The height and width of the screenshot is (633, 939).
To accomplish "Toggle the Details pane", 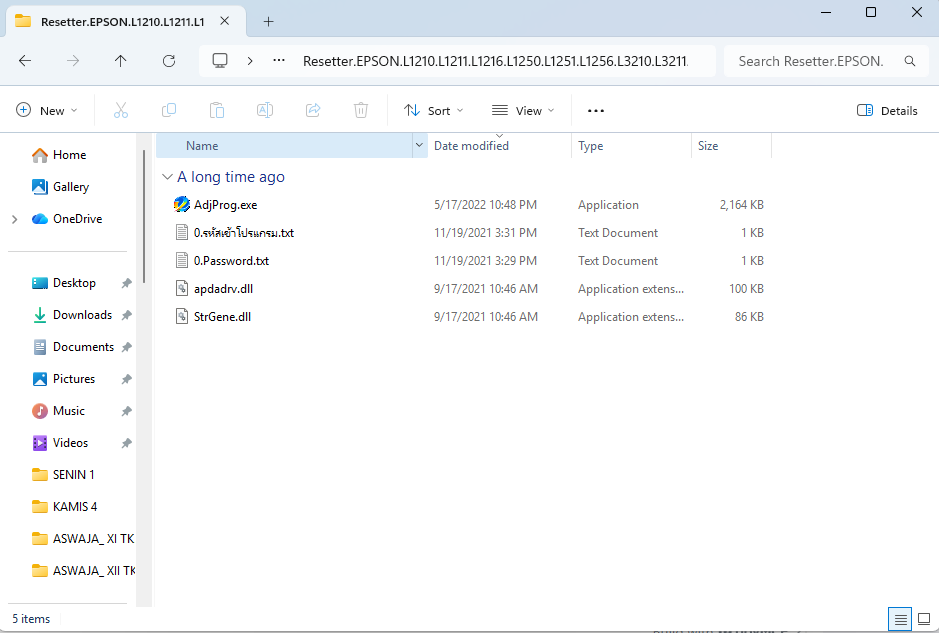I will coord(887,111).
